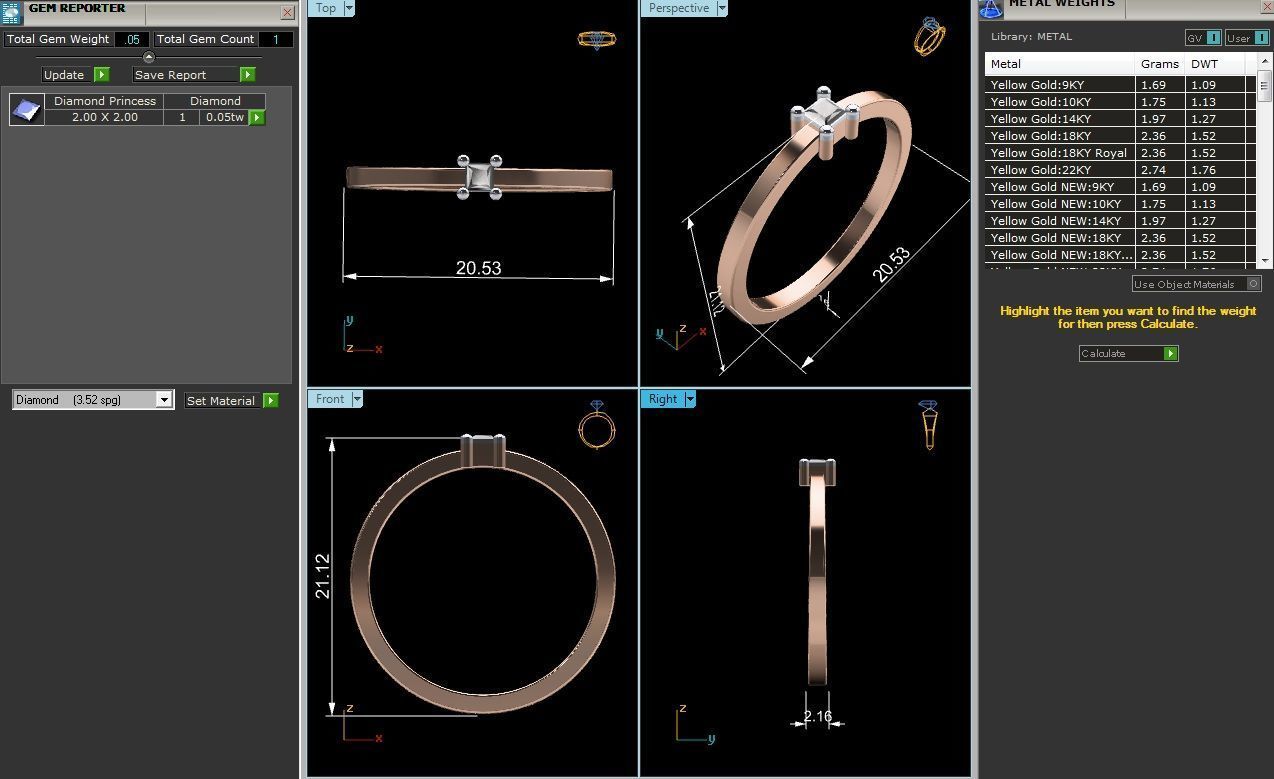This screenshot has height=779, width=1274.
Task: Click the ring icon in Right viewport
Action: 929,425
